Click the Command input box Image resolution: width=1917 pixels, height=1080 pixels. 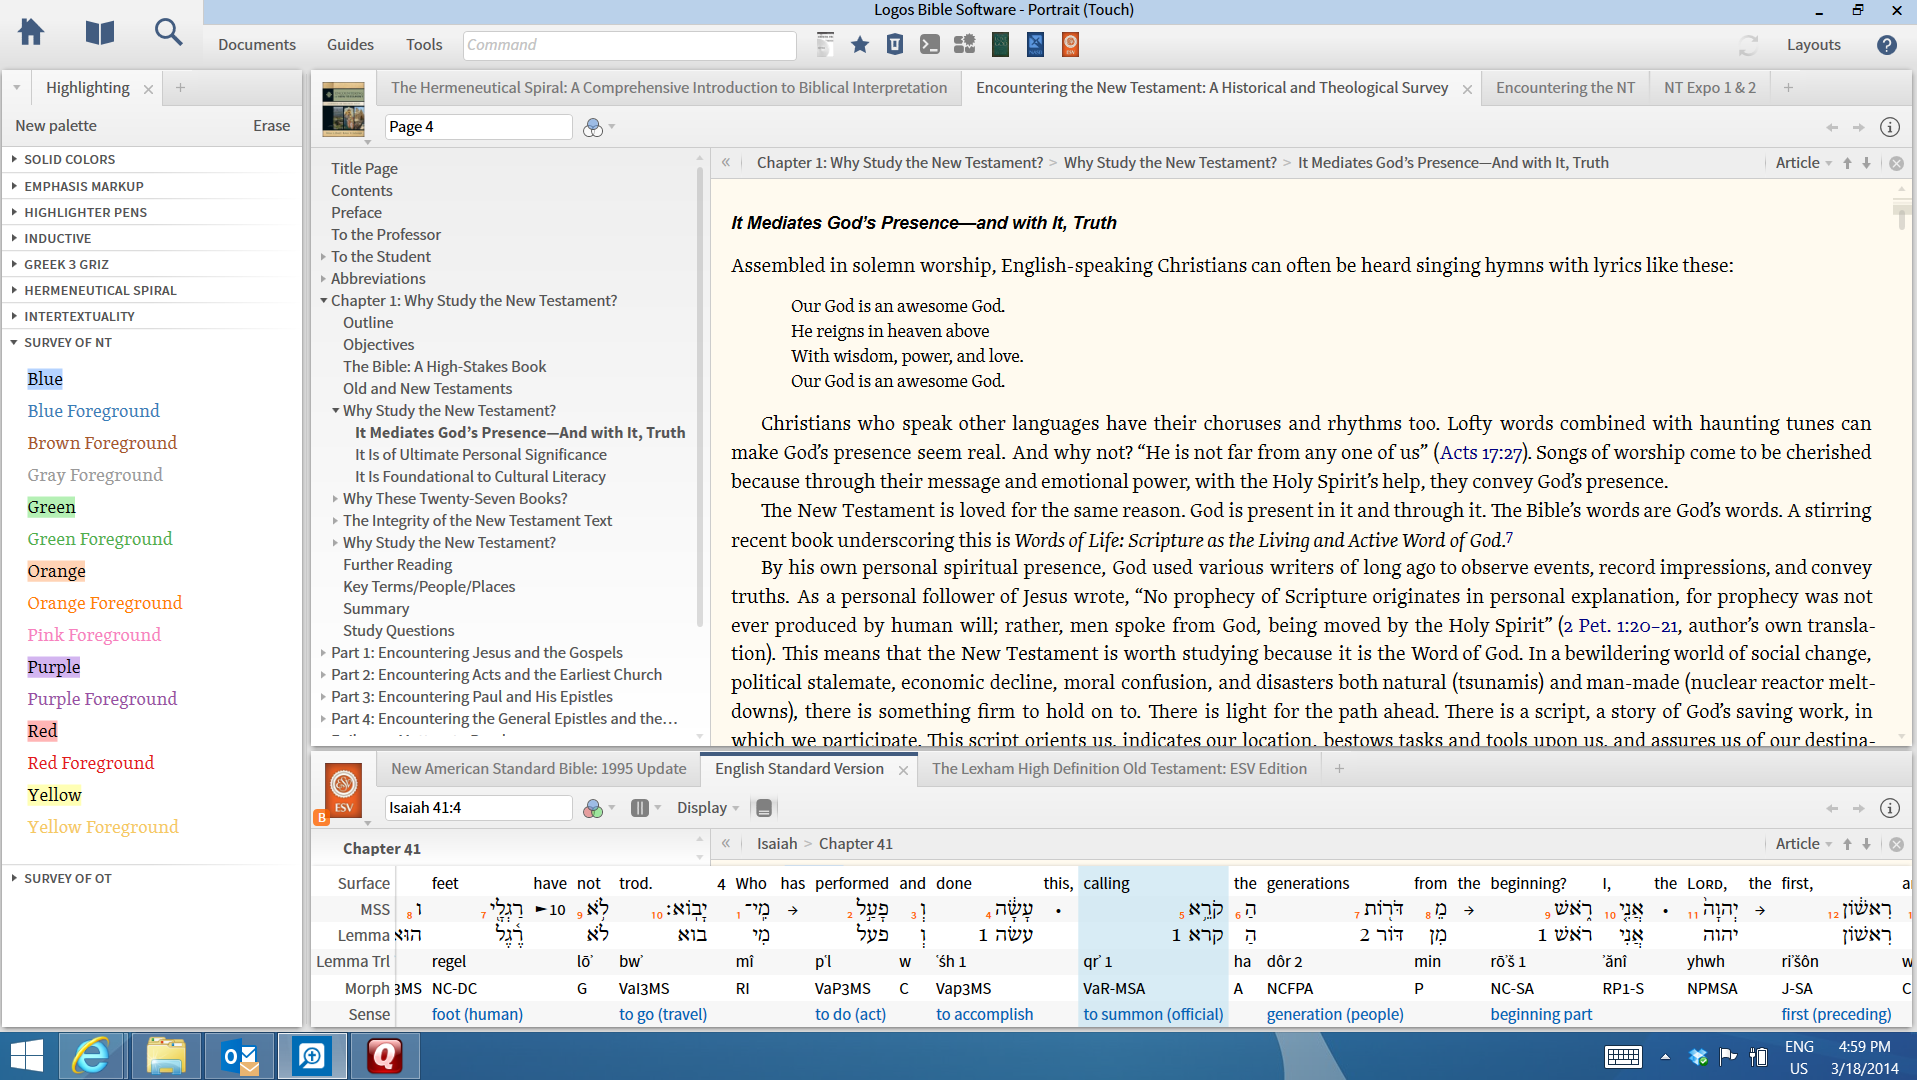tap(630, 45)
